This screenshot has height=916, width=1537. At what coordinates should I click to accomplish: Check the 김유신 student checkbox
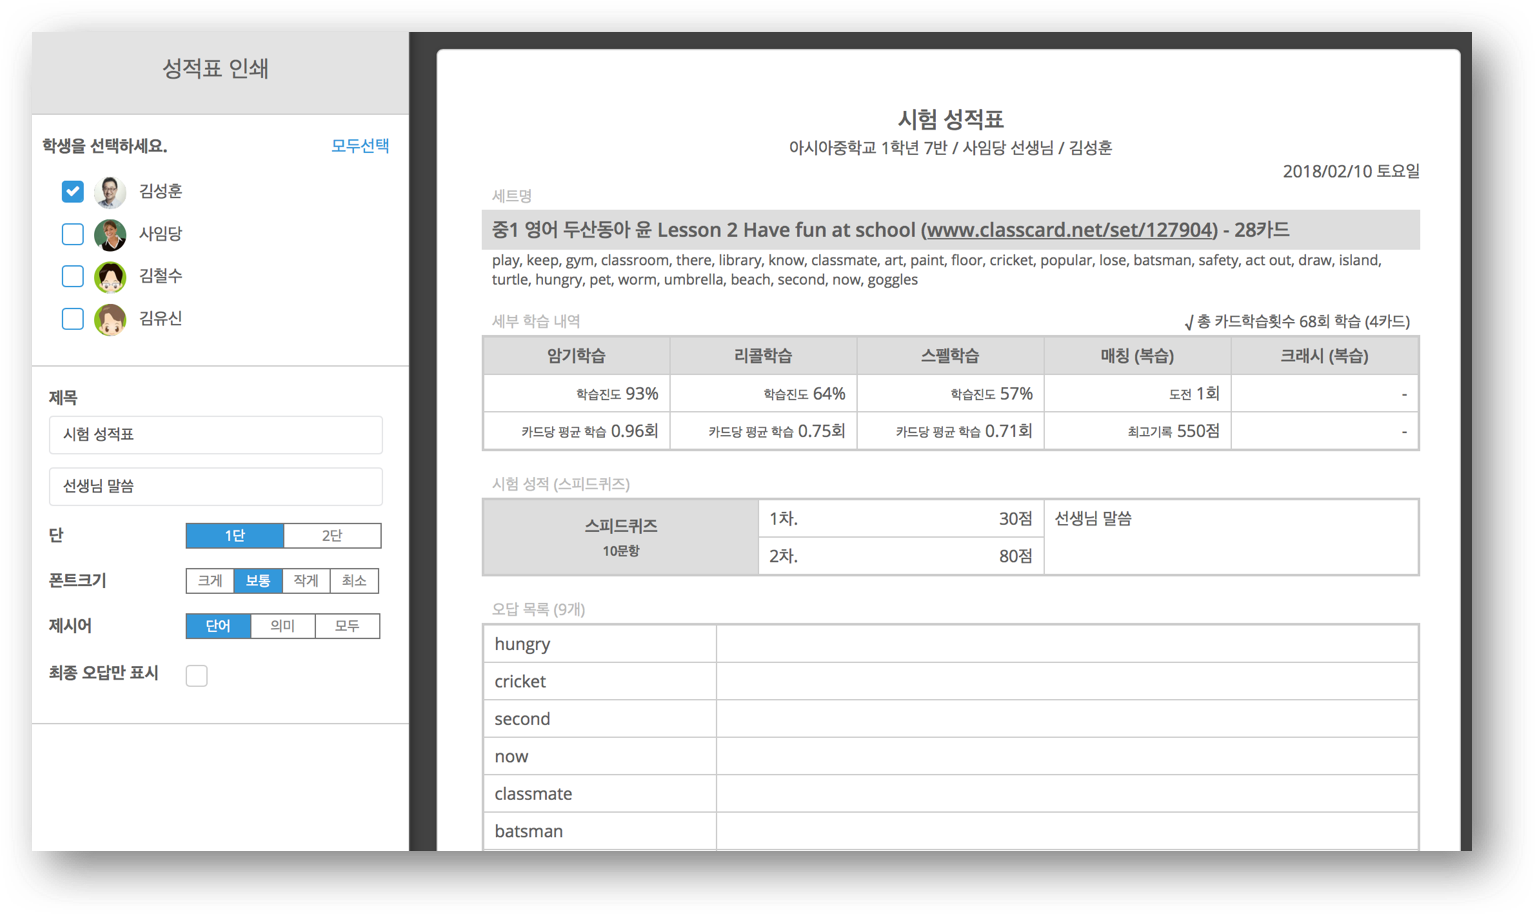[72, 319]
